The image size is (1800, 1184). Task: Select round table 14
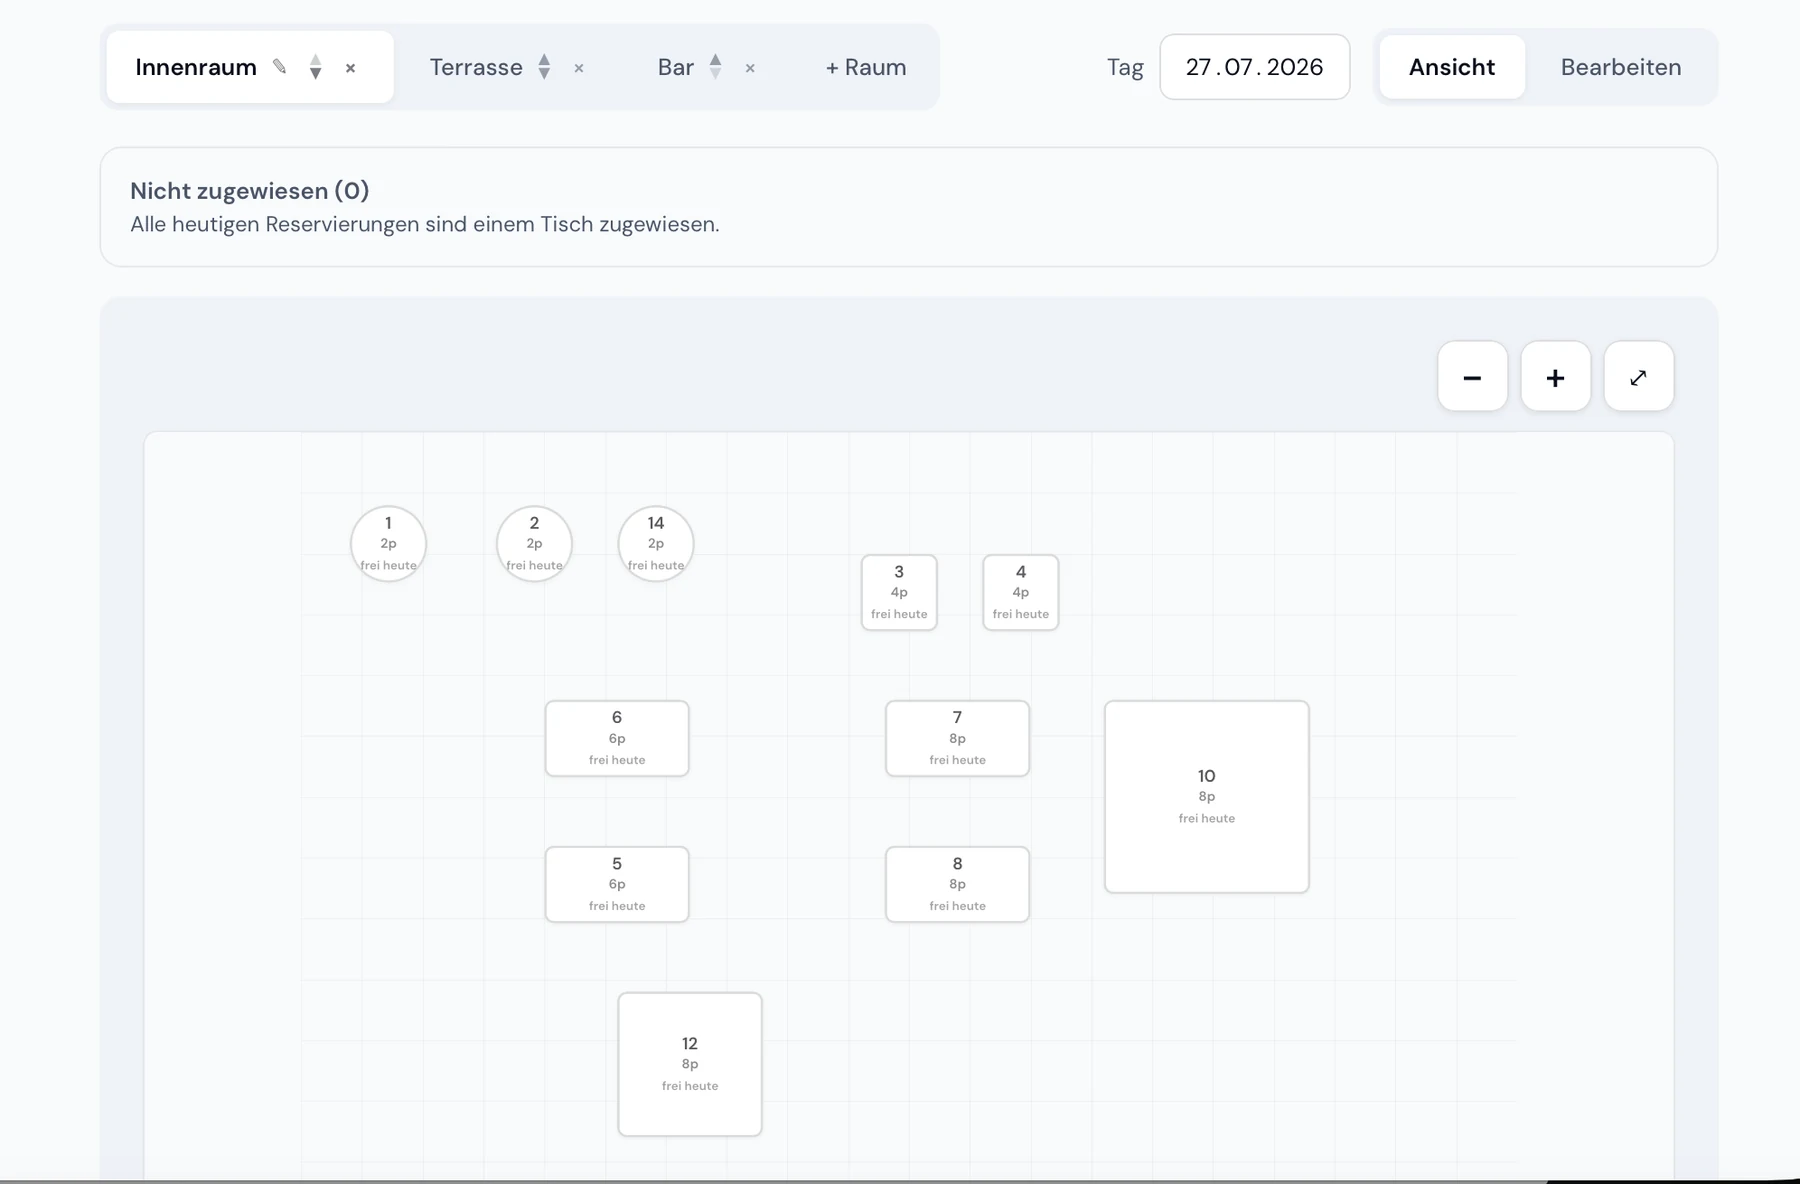point(656,544)
